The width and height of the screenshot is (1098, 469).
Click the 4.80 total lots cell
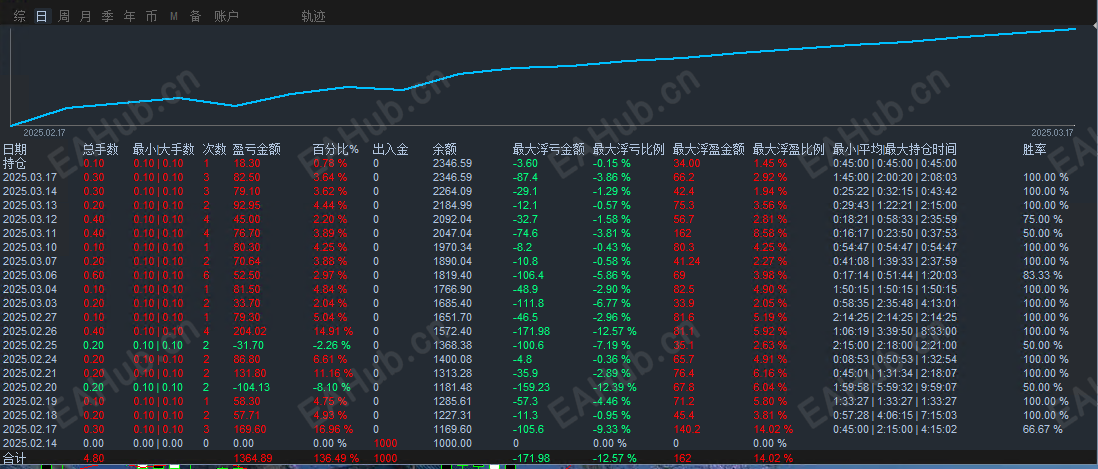(x=93, y=457)
